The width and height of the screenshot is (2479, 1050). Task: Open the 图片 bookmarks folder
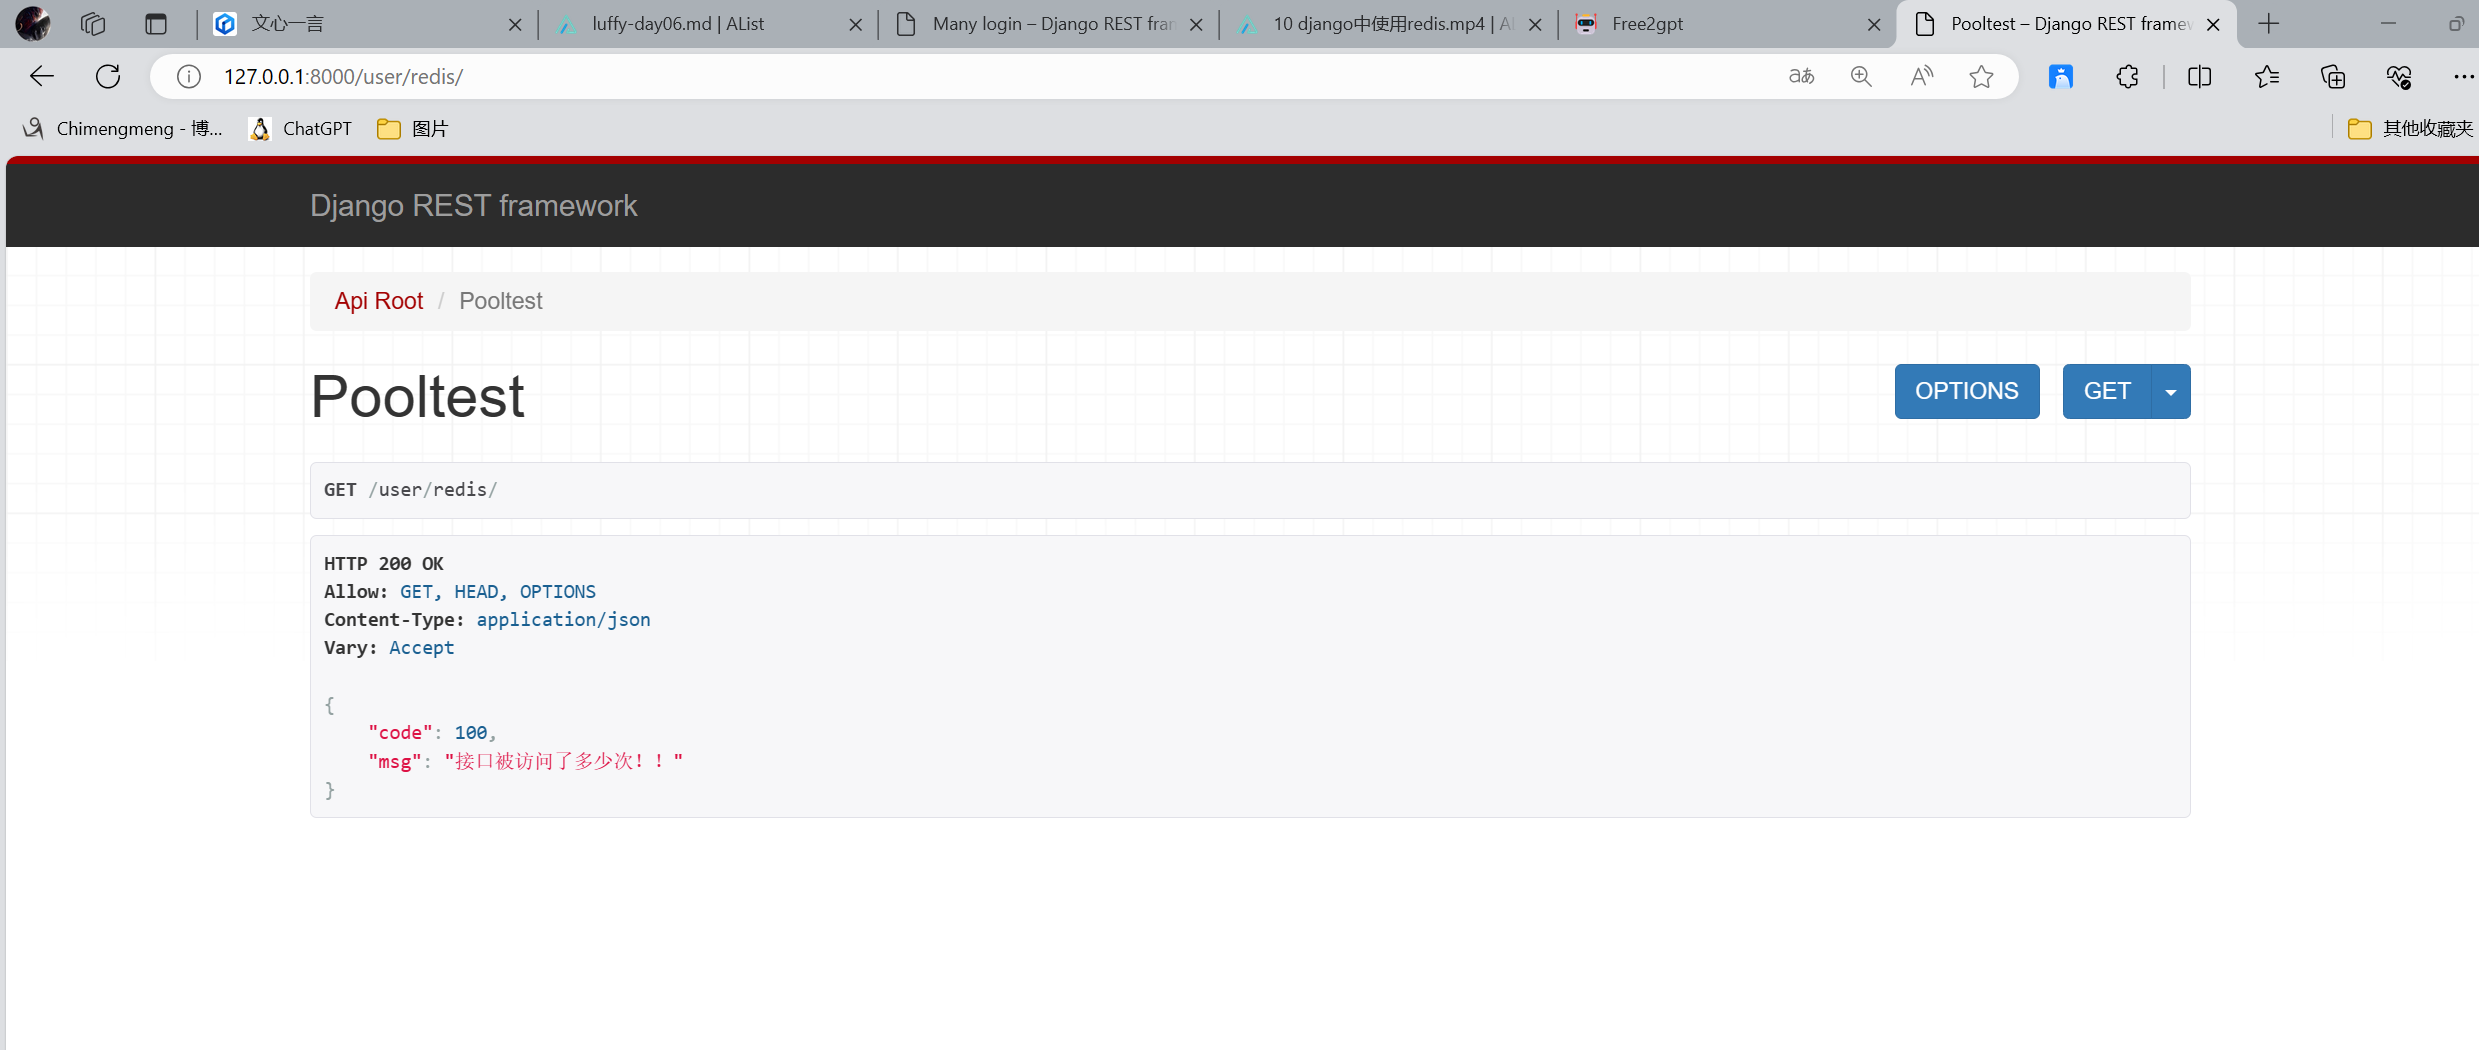(x=412, y=128)
